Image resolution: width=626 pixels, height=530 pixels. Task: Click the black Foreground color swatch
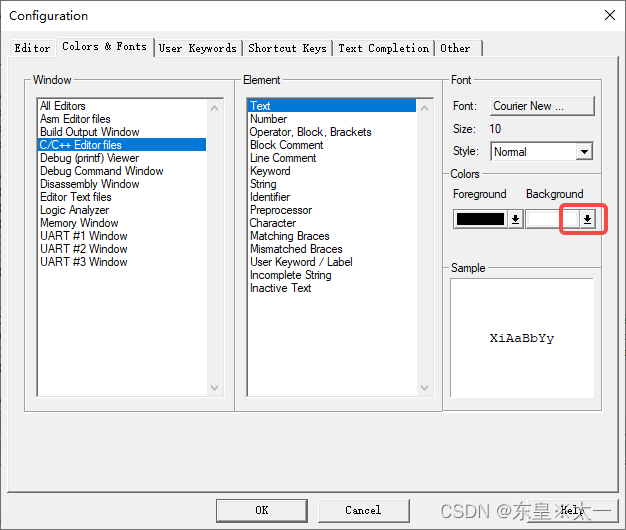pyautogui.click(x=480, y=219)
